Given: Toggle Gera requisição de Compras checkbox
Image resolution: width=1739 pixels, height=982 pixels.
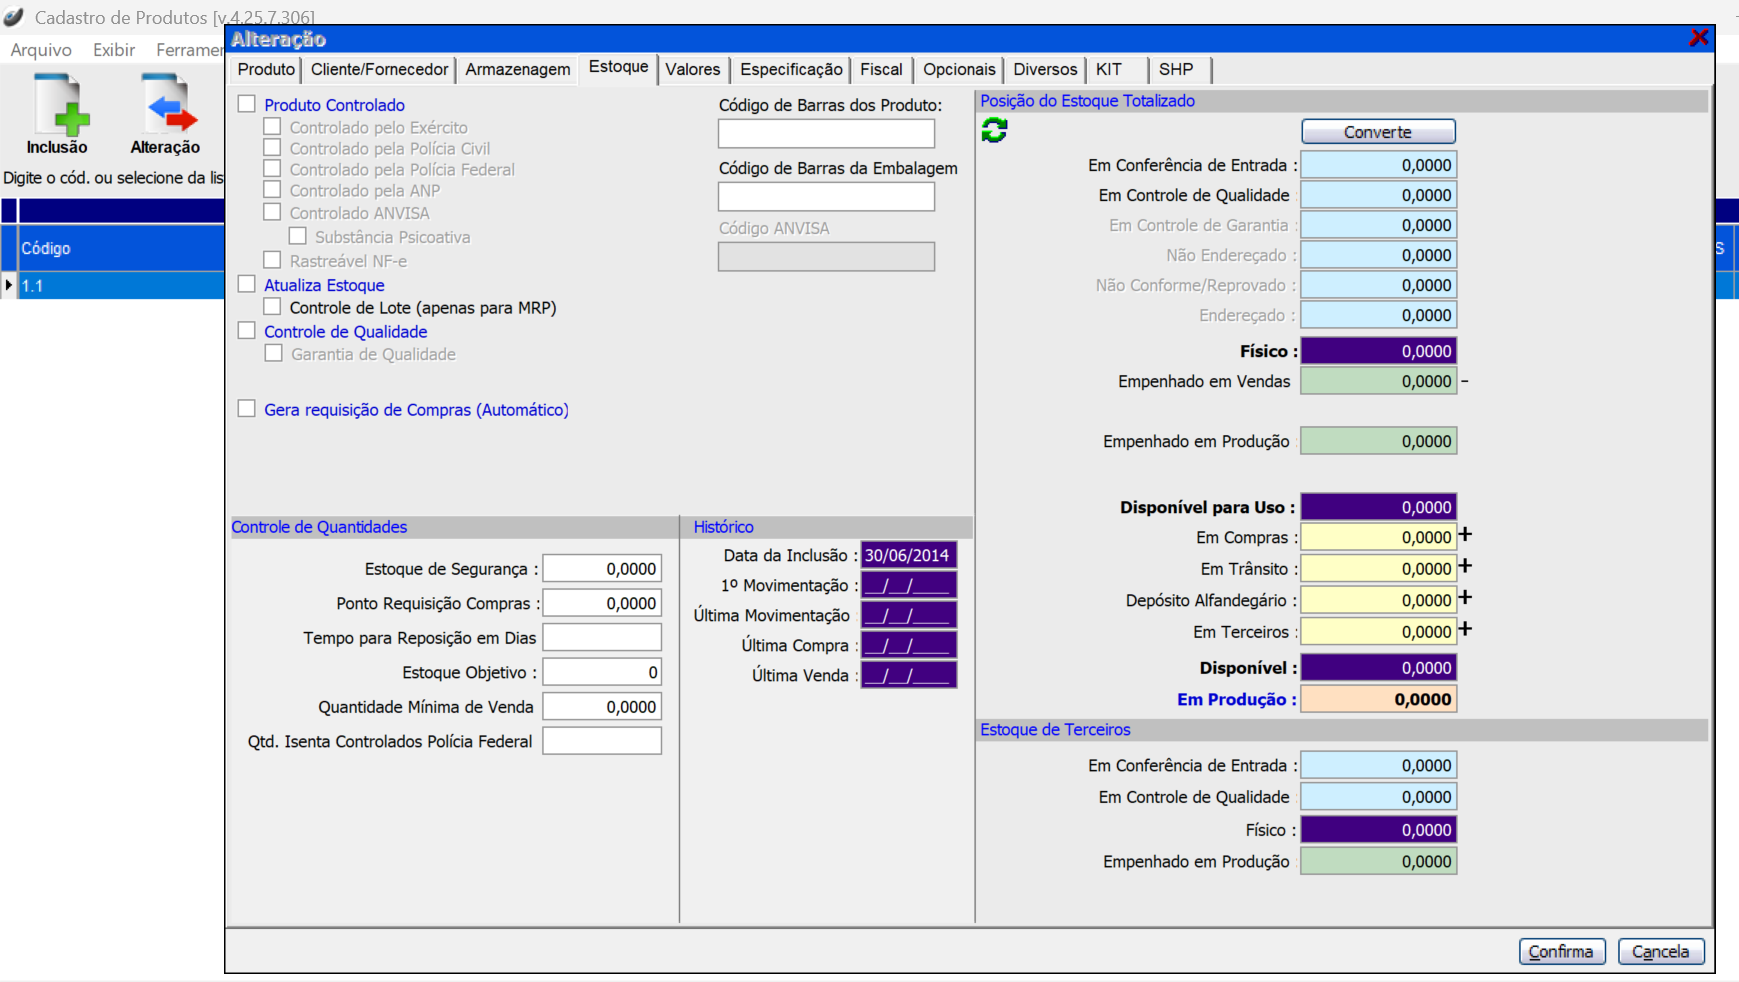Looking at the screenshot, I should (247, 408).
